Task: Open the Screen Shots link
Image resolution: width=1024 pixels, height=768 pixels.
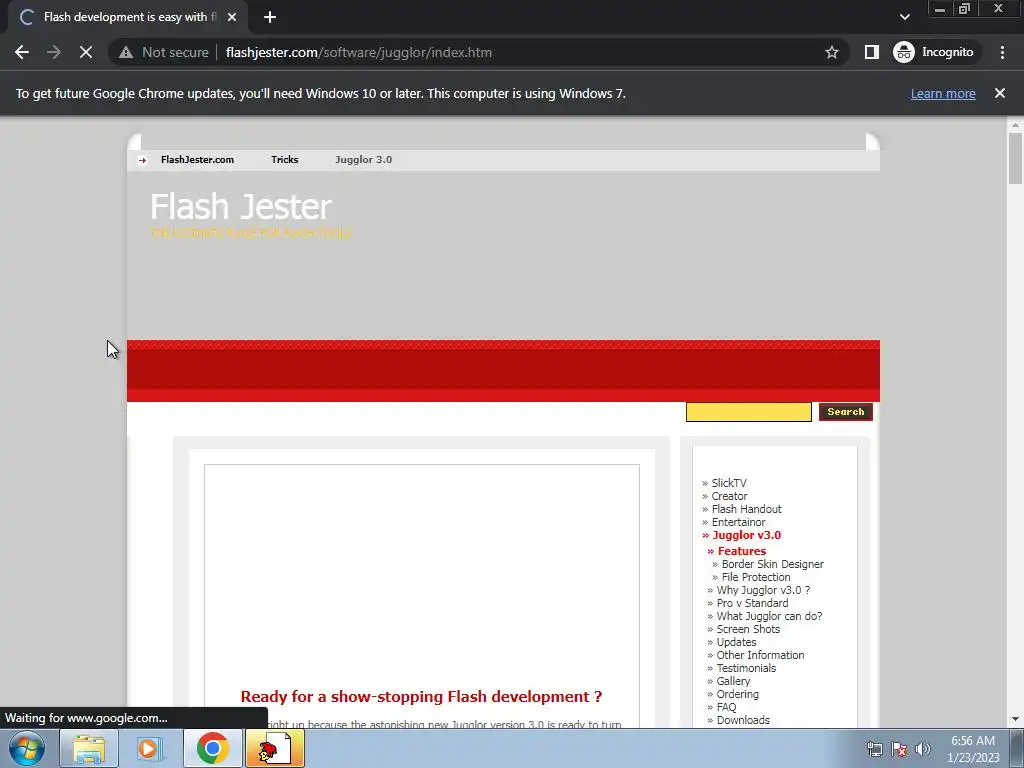Action: [x=748, y=629]
